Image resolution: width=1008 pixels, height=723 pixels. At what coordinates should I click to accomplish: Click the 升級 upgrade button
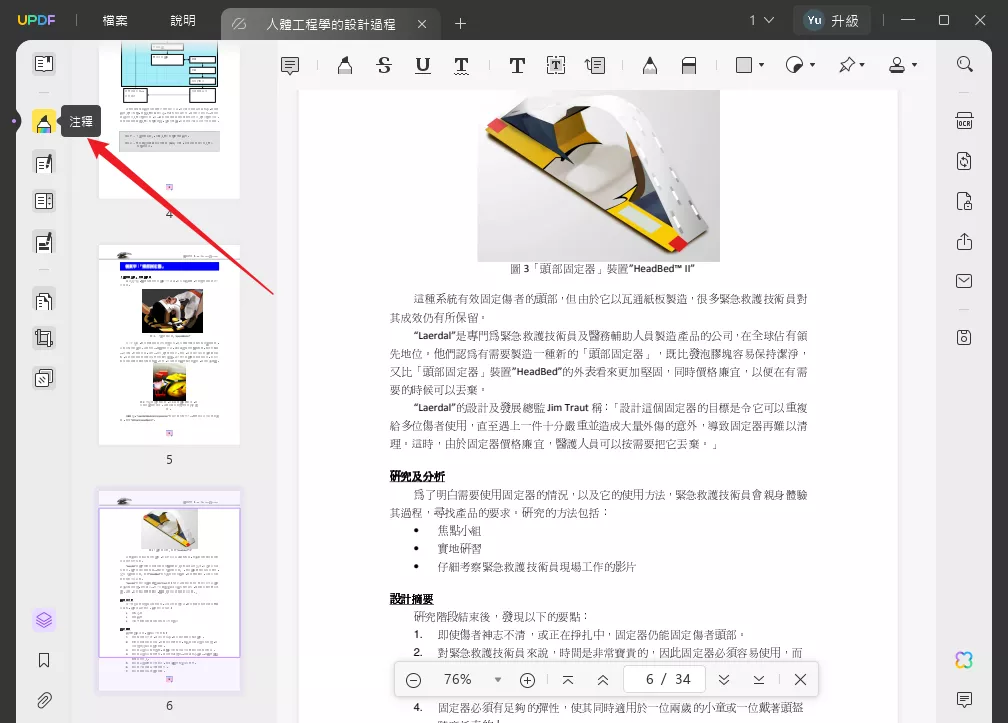831,21
